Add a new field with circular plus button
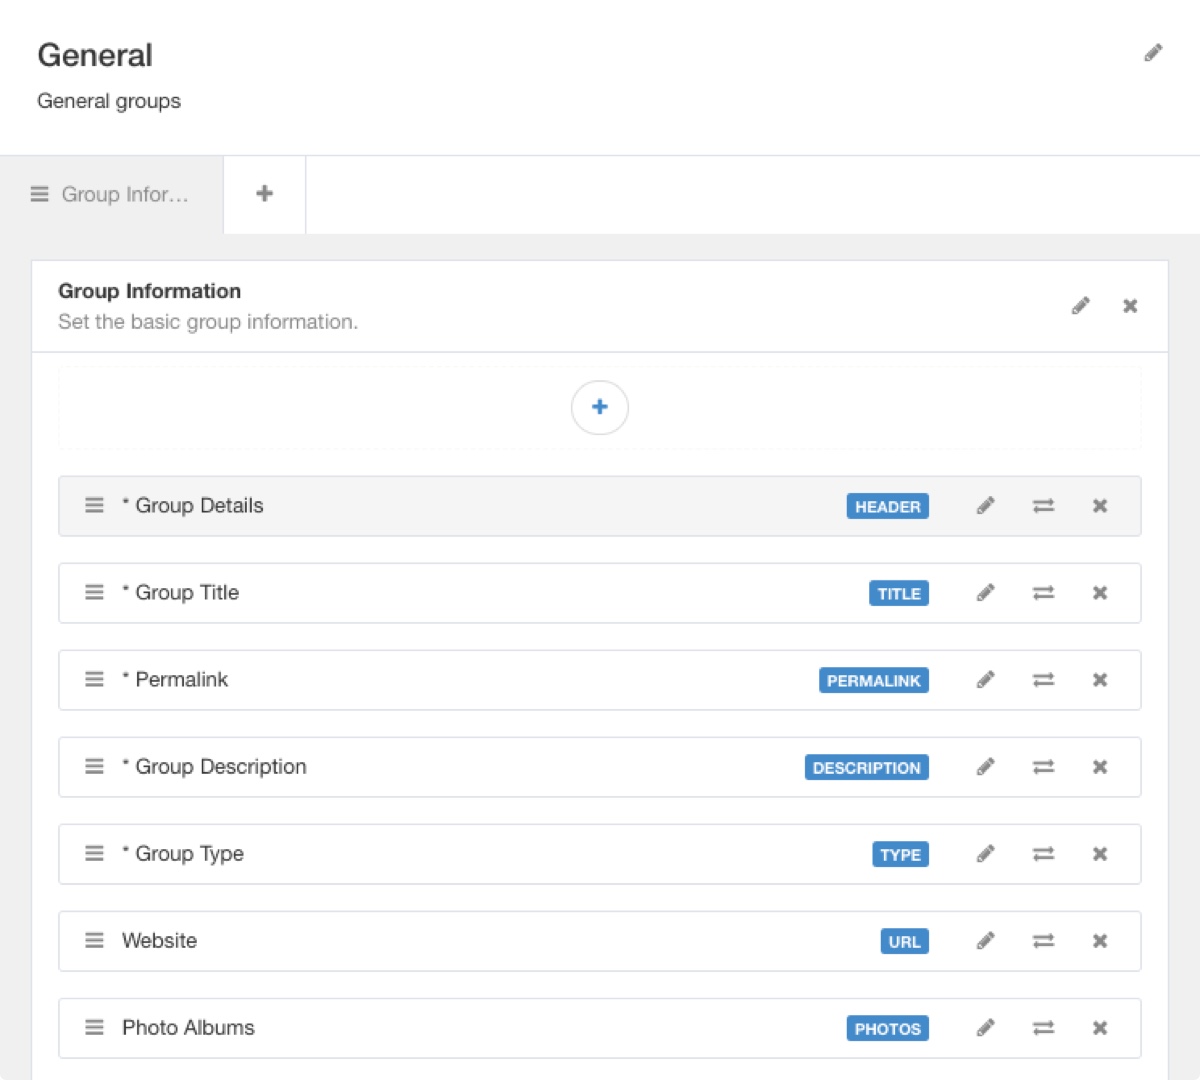 click(600, 407)
